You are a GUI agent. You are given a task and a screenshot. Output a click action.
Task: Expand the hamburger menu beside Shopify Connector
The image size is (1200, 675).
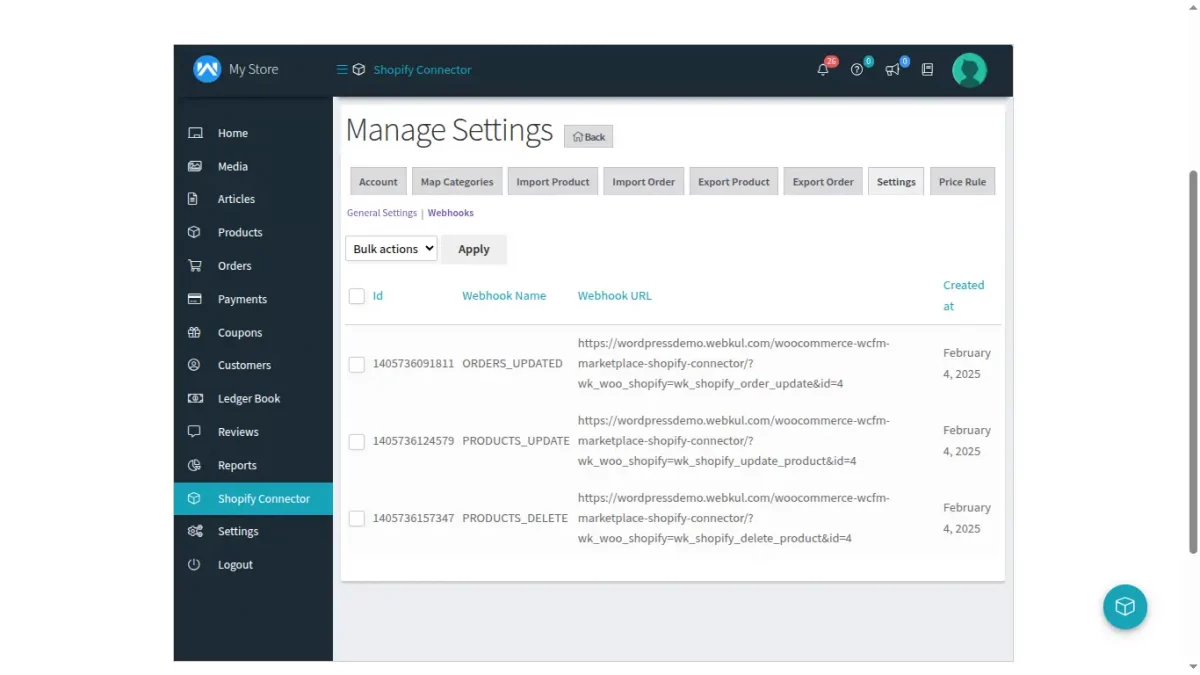pyautogui.click(x=340, y=69)
